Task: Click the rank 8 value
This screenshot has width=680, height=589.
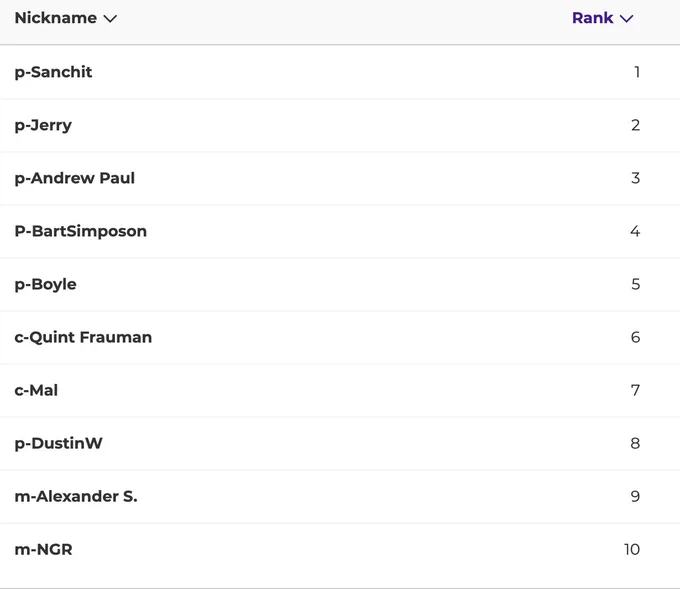Action: pyautogui.click(x=635, y=444)
